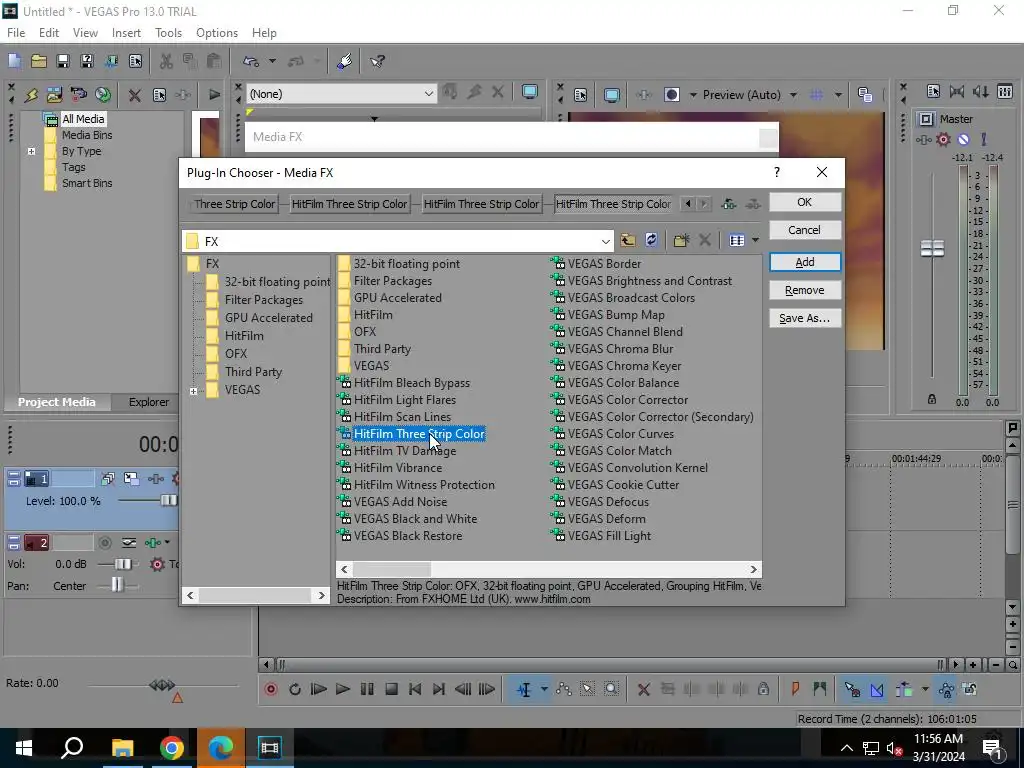Image resolution: width=1024 pixels, height=768 pixels.
Task: Click the OK button
Action: coord(805,202)
